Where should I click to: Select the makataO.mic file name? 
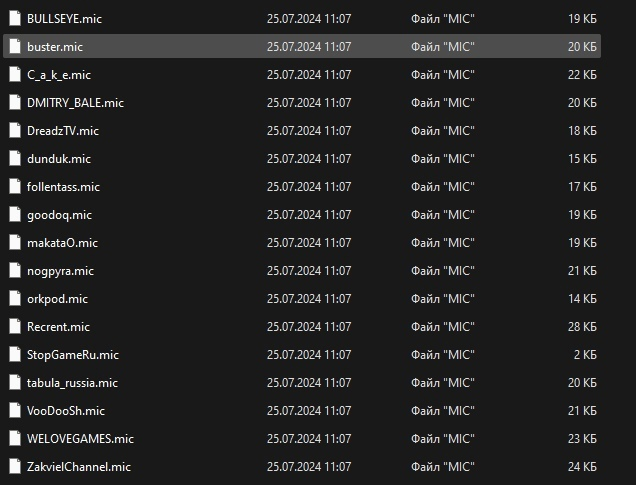point(62,242)
